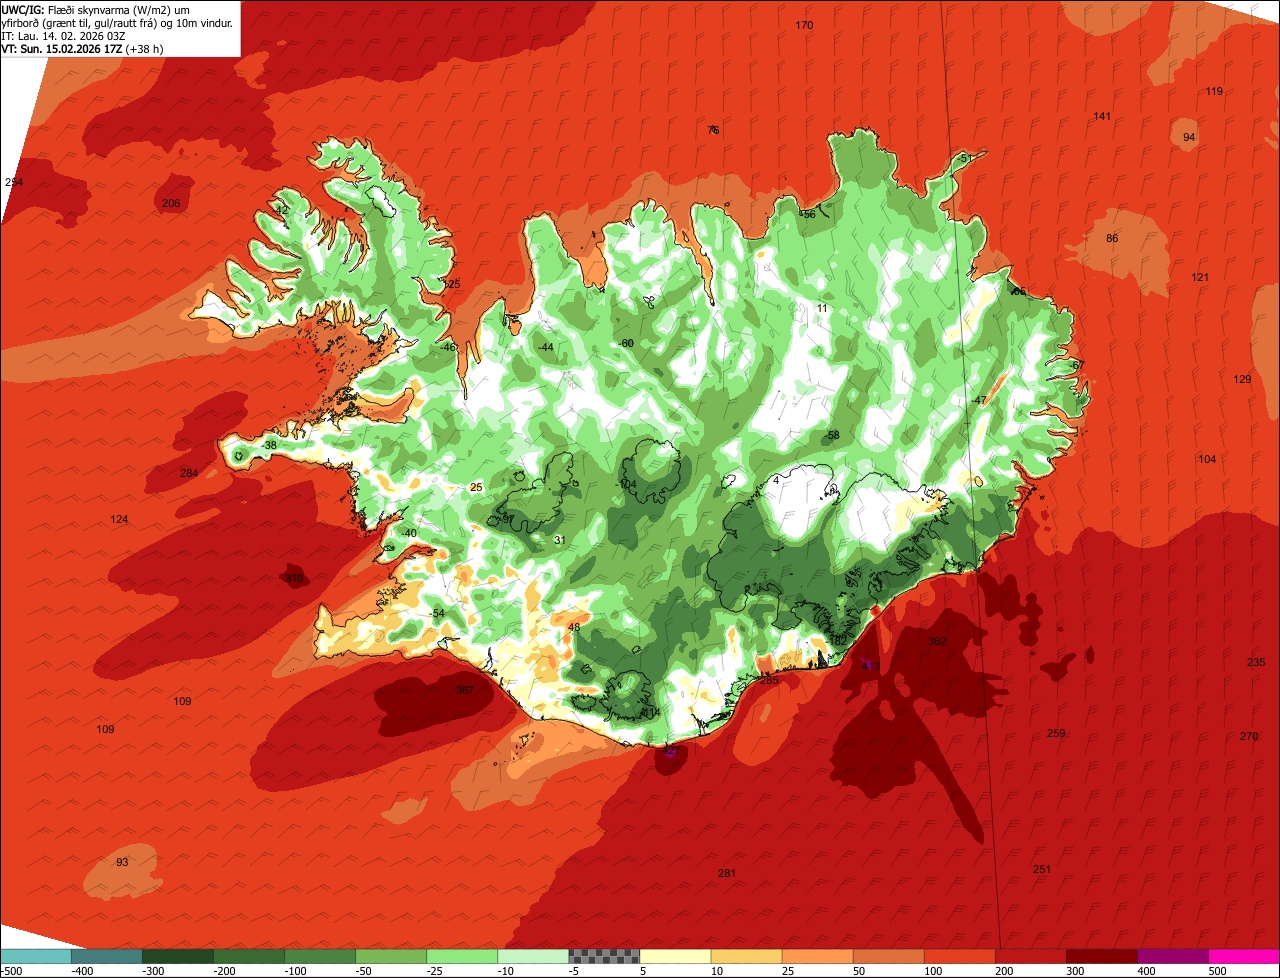
Task: Click the red 200 to 300 legend swatch
Action: pos(1030,956)
